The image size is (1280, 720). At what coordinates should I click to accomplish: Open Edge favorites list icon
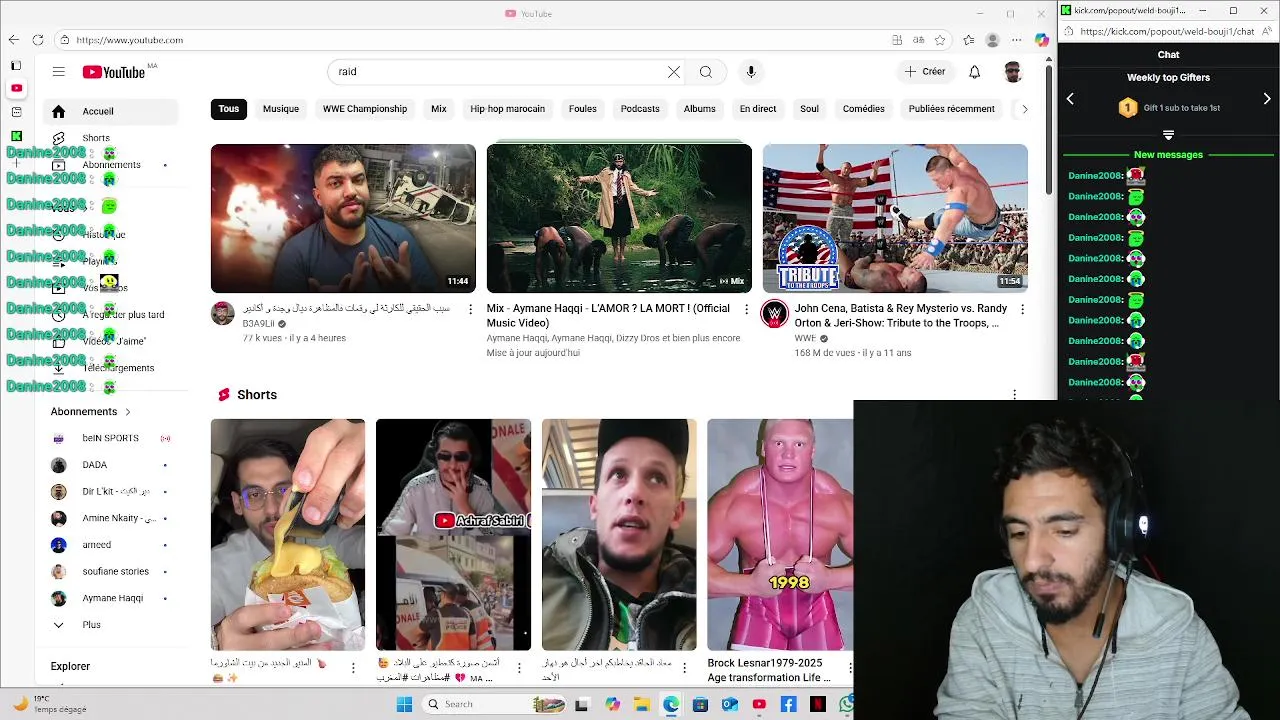[968, 40]
